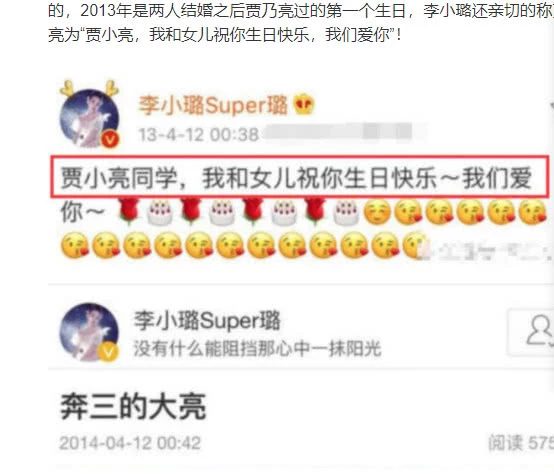Click the orange verified V badge

click(x=111, y=140)
